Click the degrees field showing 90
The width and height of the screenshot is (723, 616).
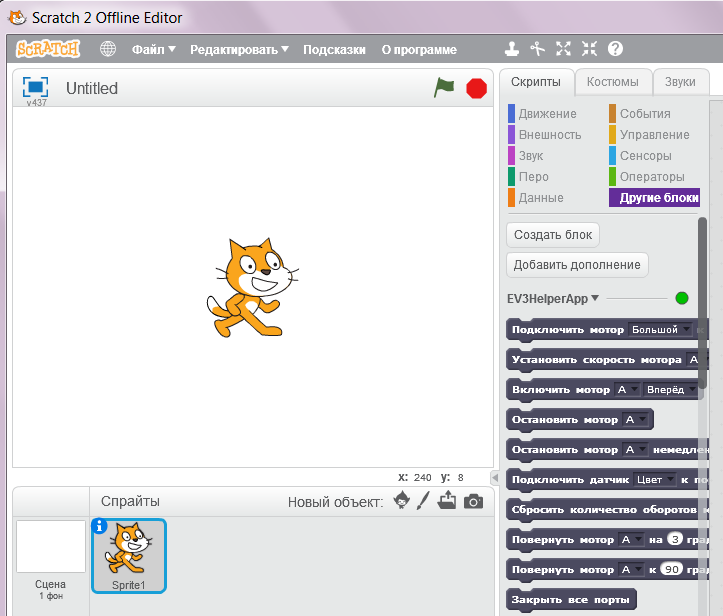click(671, 569)
